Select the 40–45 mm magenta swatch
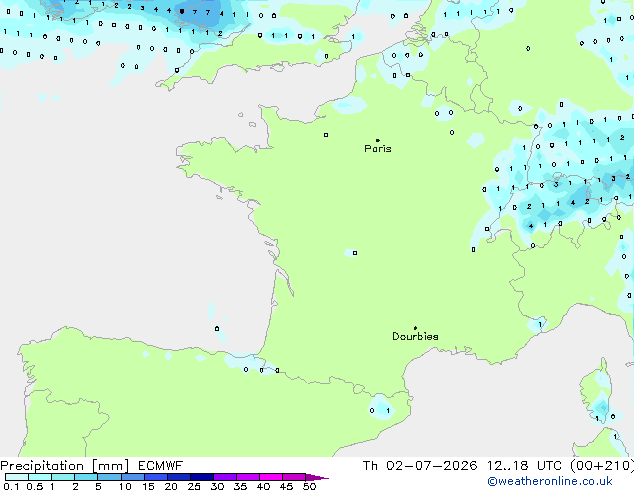This screenshot has width=634, height=490. pyautogui.click(x=271, y=477)
